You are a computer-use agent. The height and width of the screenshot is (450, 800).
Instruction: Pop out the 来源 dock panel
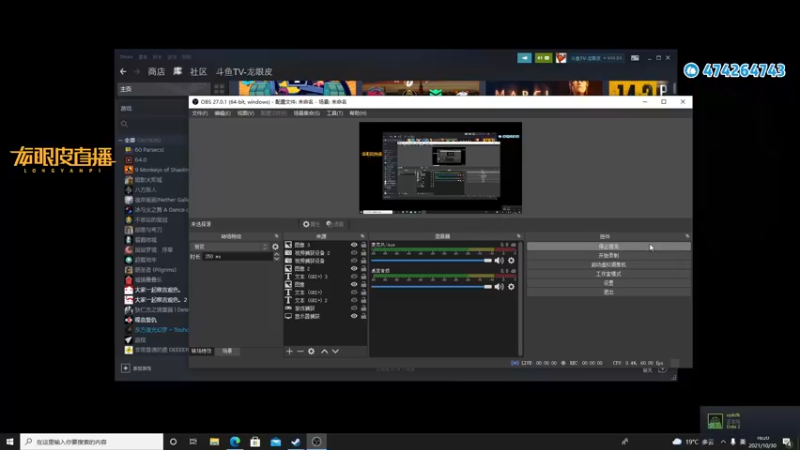363,236
